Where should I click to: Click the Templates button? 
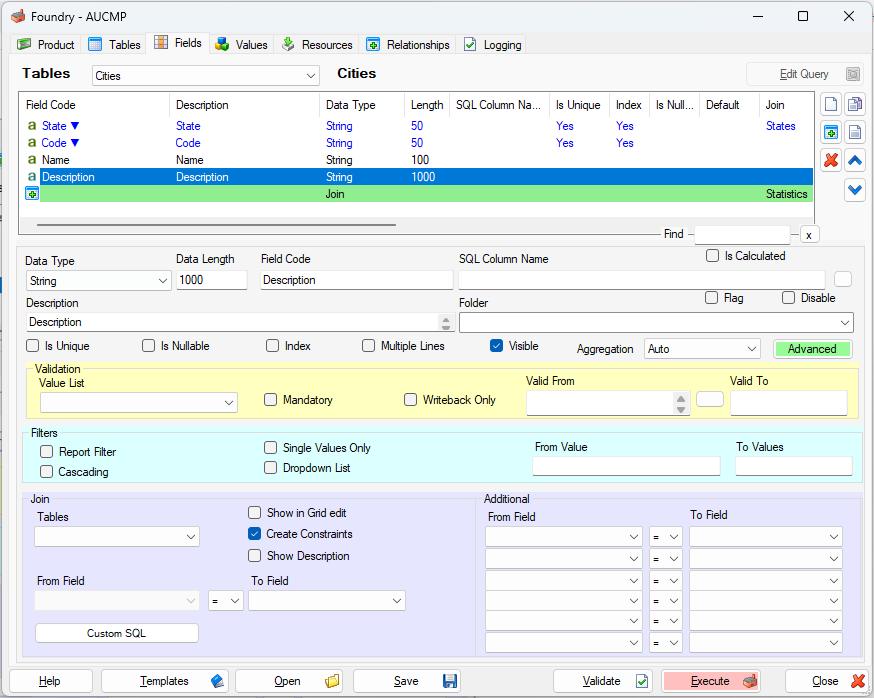(x=164, y=681)
